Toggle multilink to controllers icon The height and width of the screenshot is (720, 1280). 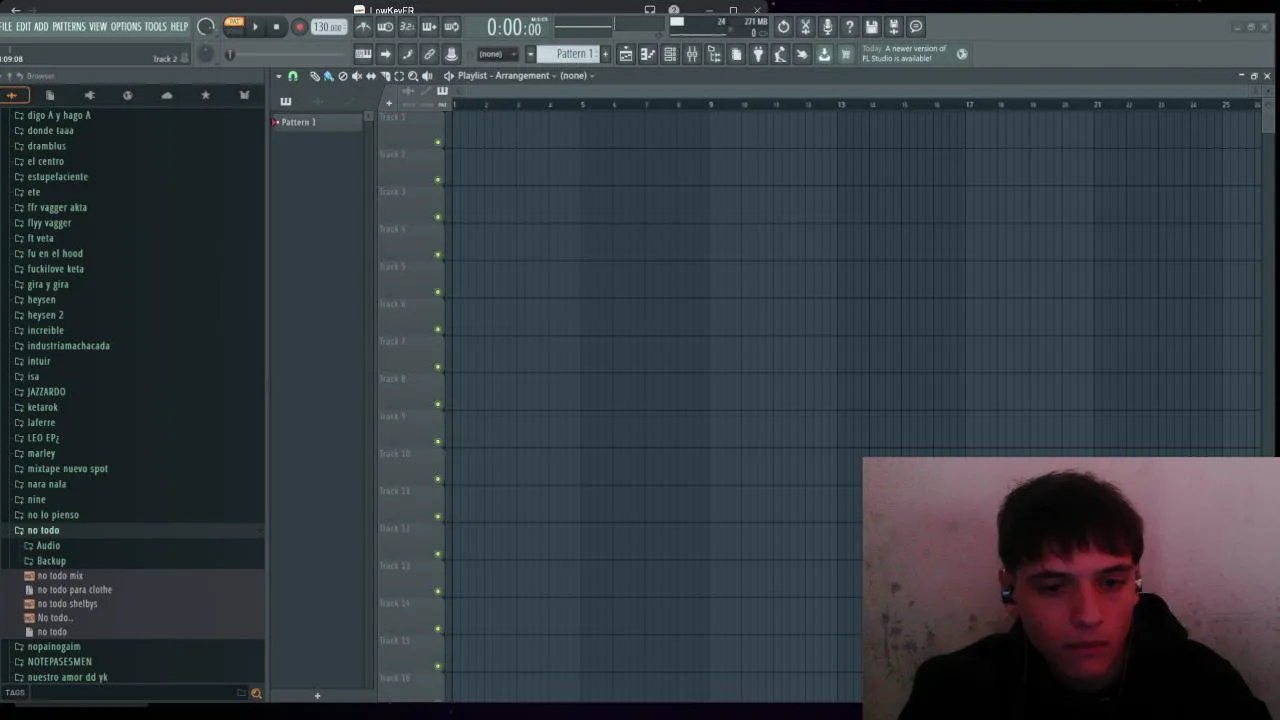point(451,54)
